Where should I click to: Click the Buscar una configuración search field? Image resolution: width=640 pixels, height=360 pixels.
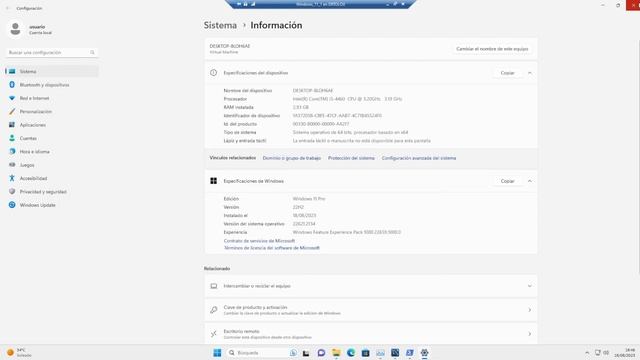coord(51,52)
